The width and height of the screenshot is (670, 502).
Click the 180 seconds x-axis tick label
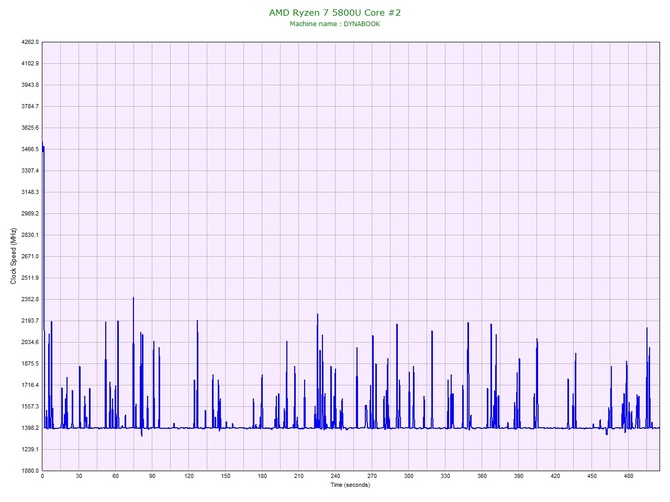(x=262, y=476)
